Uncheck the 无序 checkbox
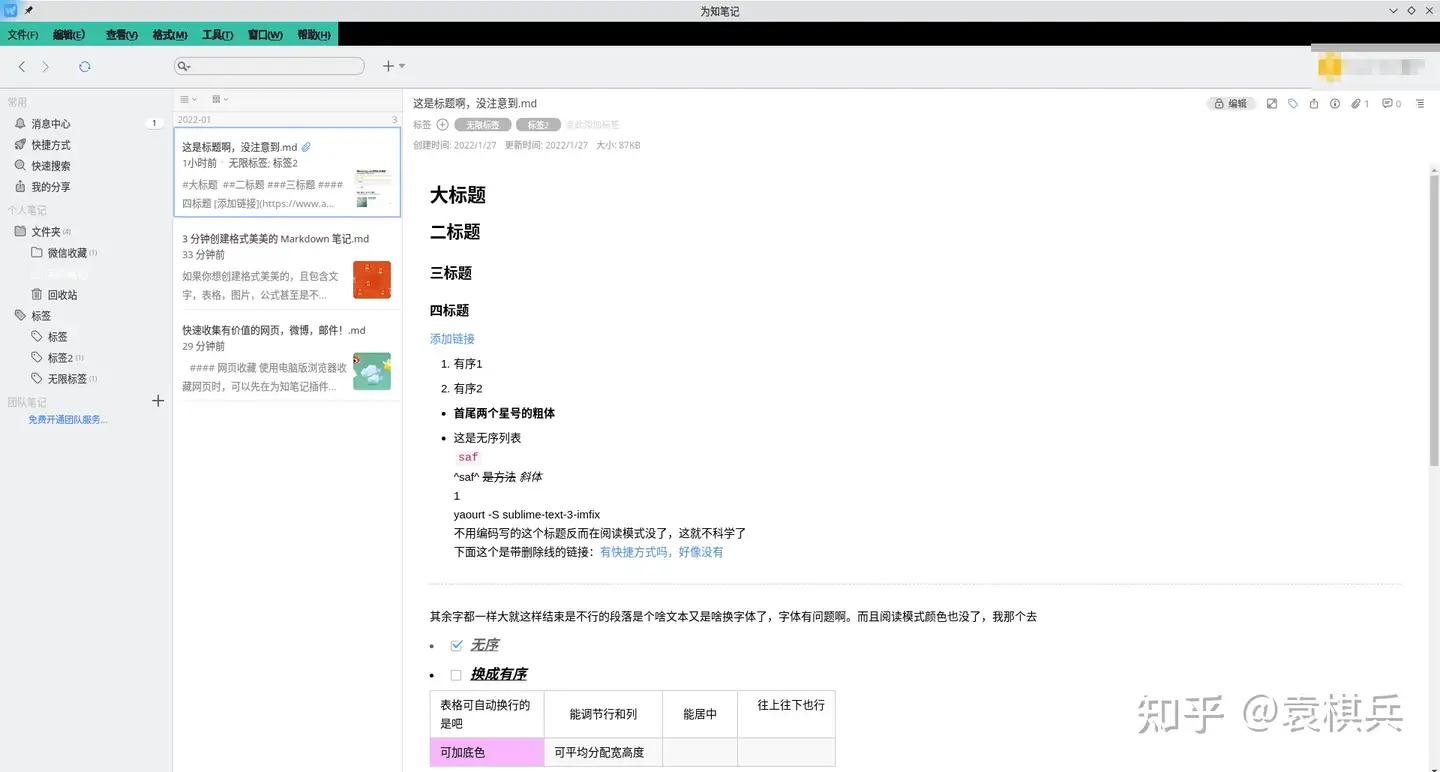 point(457,645)
